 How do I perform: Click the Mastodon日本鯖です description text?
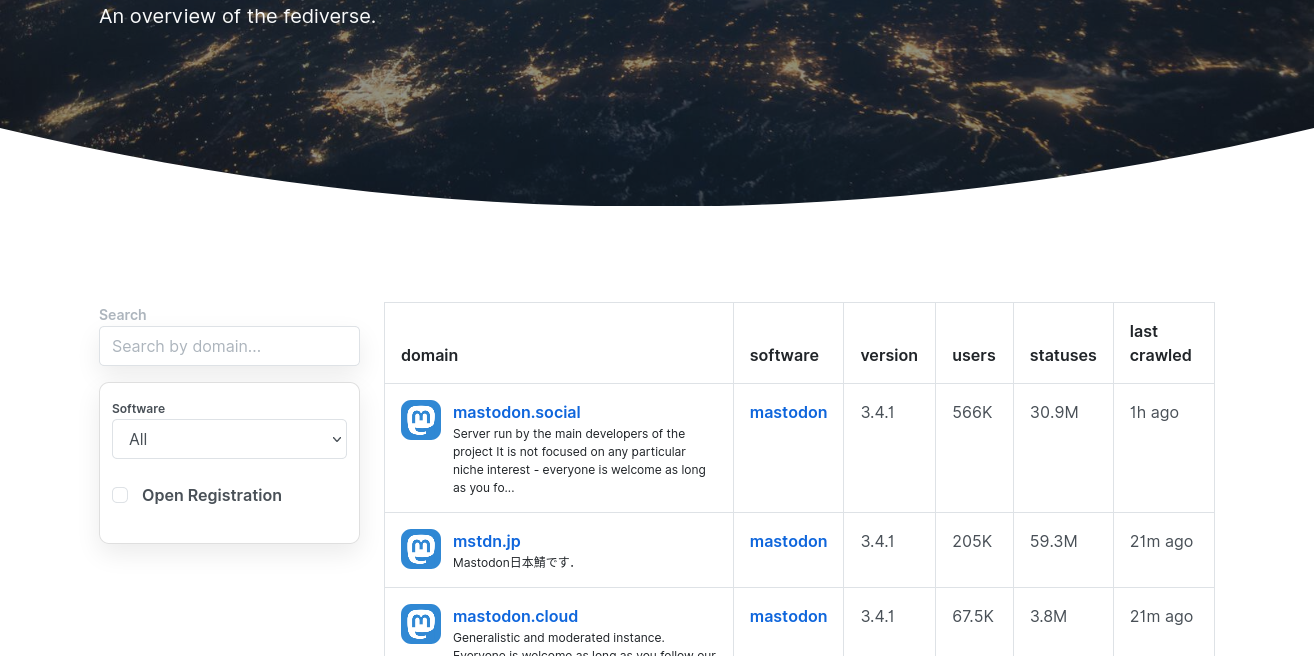(x=513, y=563)
